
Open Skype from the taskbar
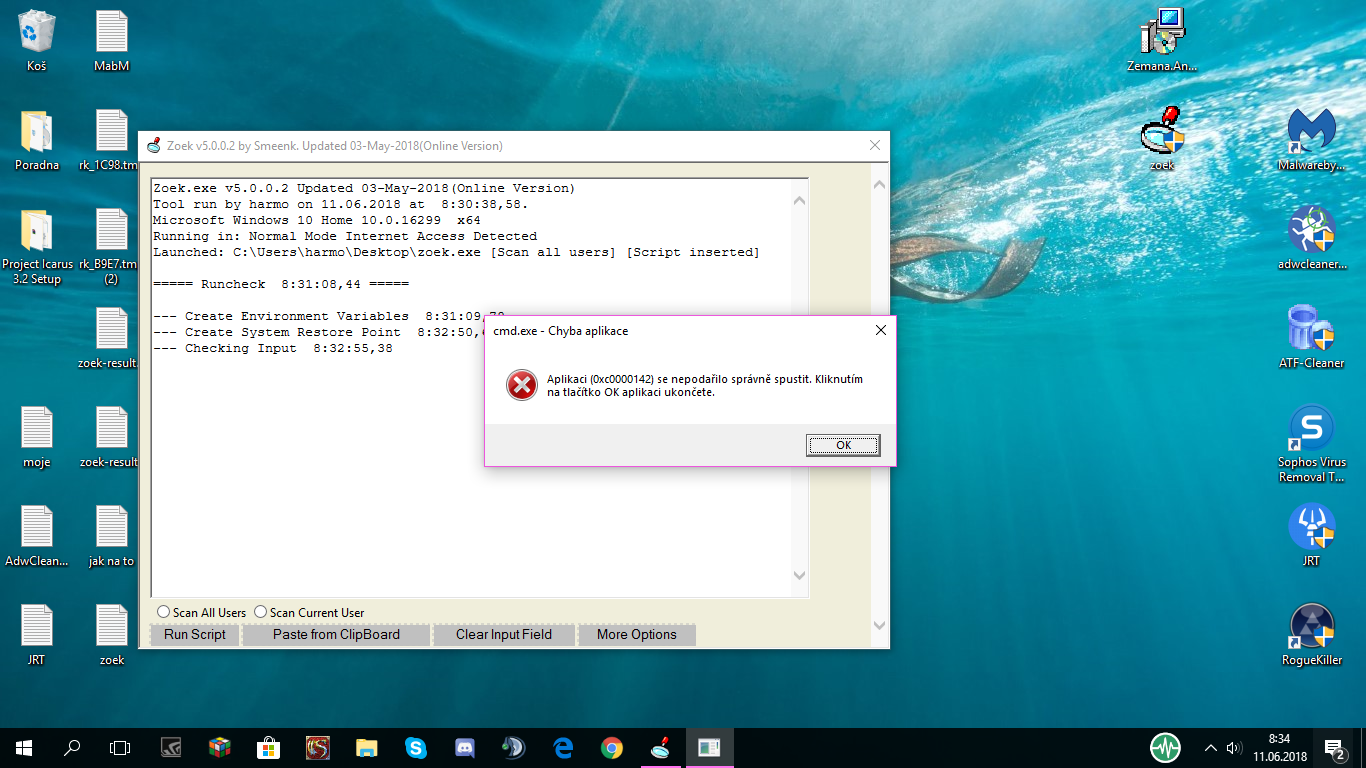click(x=416, y=747)
